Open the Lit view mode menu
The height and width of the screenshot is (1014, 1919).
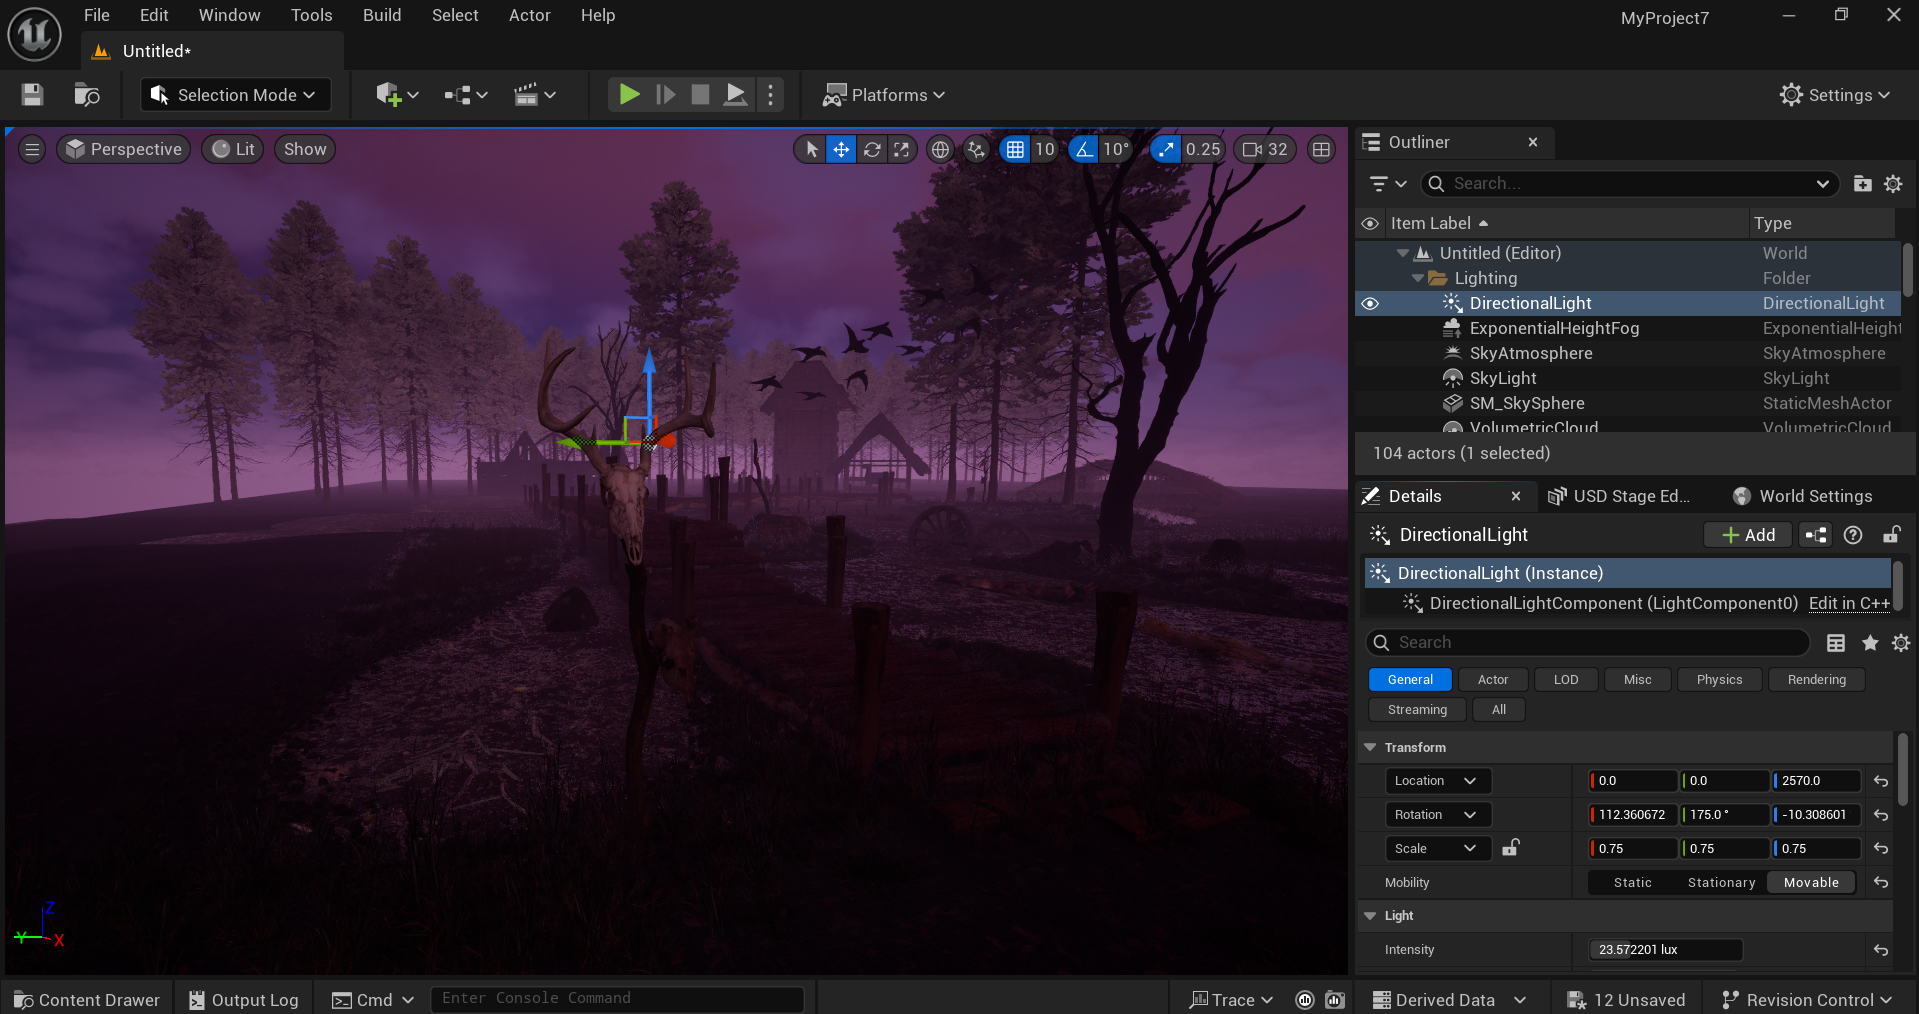[x=233, y=149]
